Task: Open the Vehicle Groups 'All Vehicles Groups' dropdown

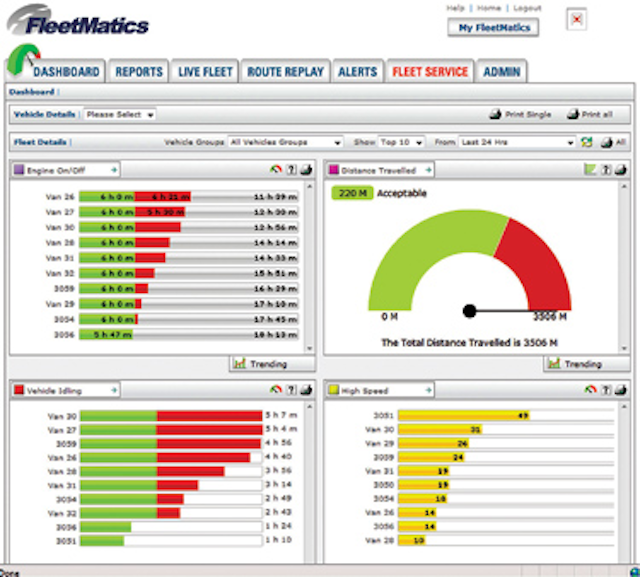Action: (285, 142)
